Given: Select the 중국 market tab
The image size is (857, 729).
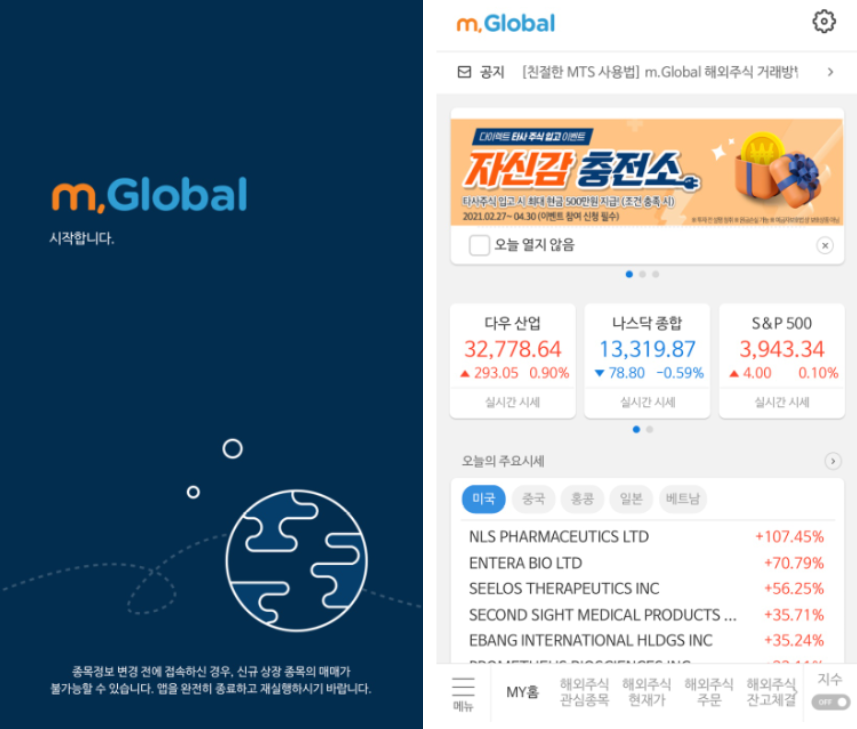Looking at the screenshot, I should (x=533, y=498).
